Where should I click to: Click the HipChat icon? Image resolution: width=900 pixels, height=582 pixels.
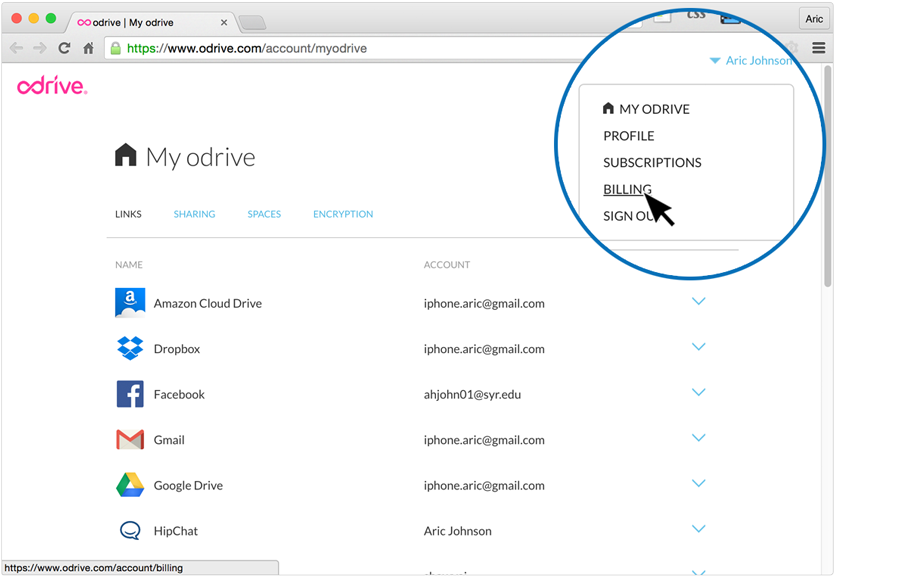coord(130,530)
